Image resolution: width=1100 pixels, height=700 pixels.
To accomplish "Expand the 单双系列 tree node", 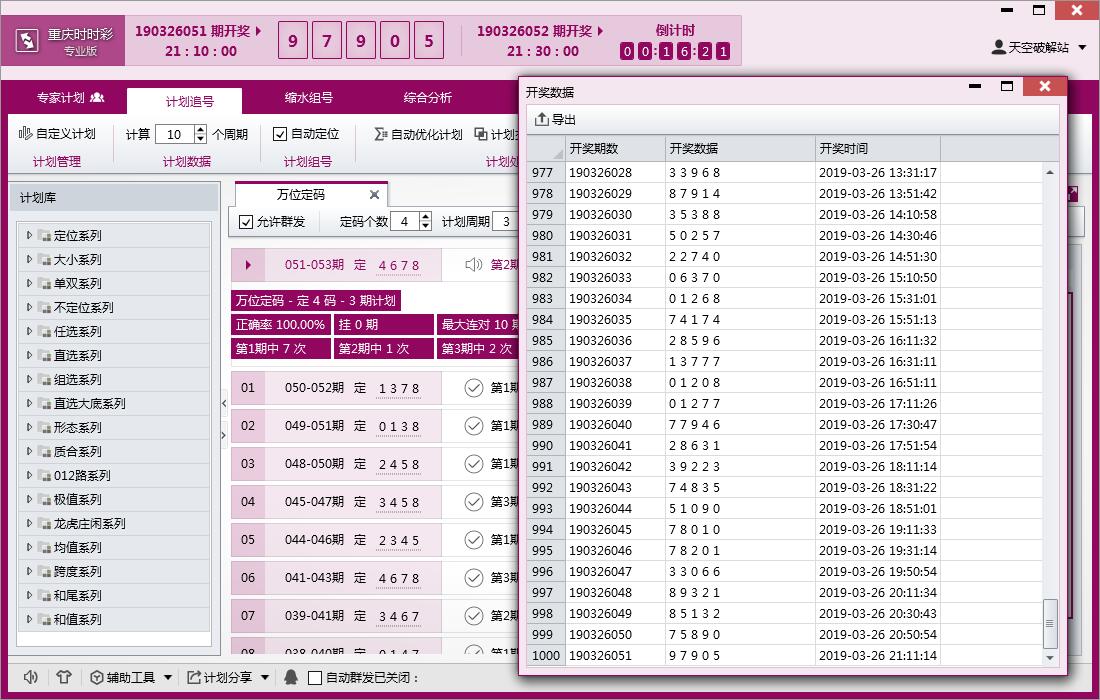I will [29, 283].
